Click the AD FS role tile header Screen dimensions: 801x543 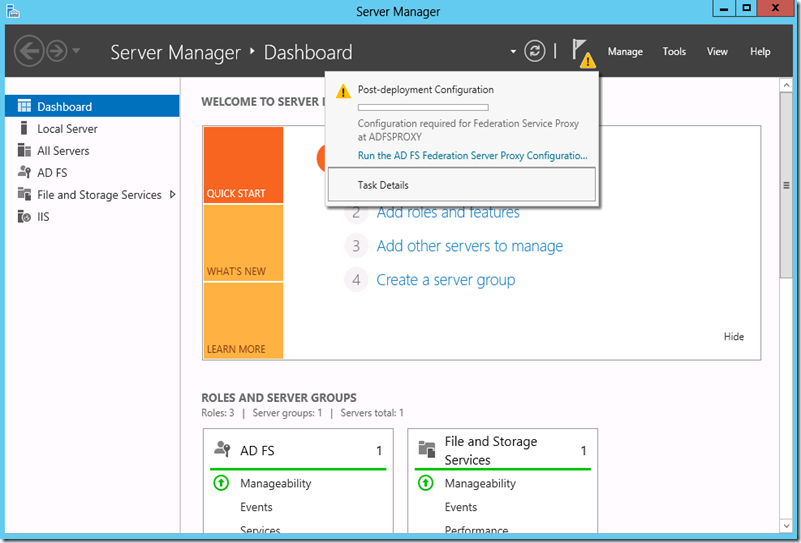(298, 450)
